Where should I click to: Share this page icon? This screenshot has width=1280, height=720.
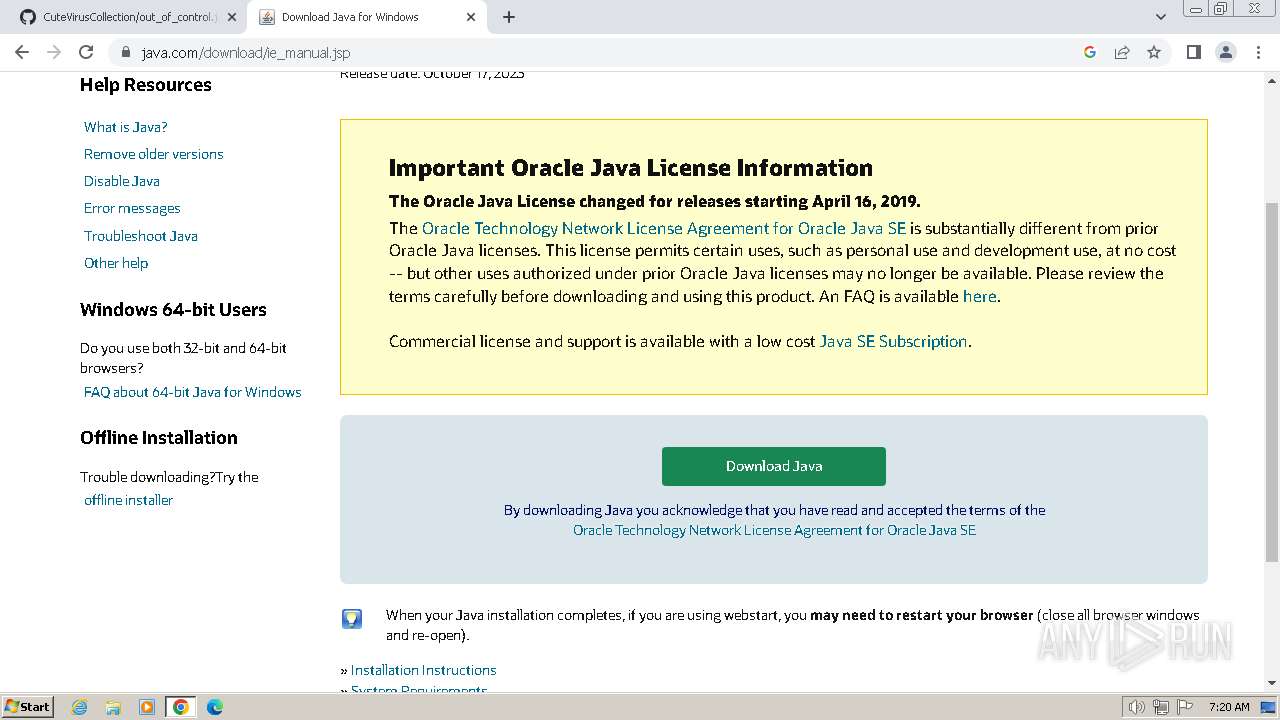[1122, 52]
